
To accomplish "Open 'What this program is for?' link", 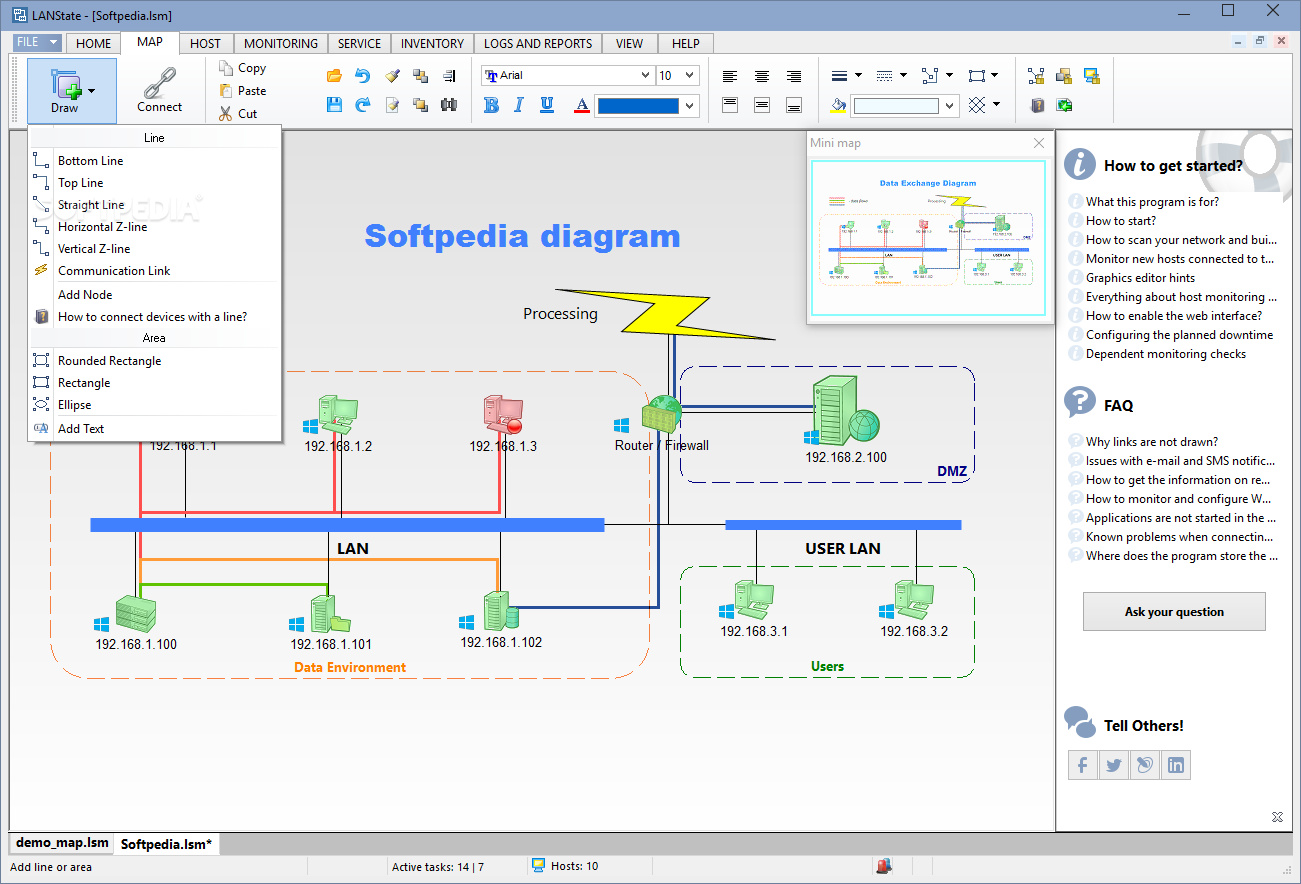I will tap(1152, 201).
